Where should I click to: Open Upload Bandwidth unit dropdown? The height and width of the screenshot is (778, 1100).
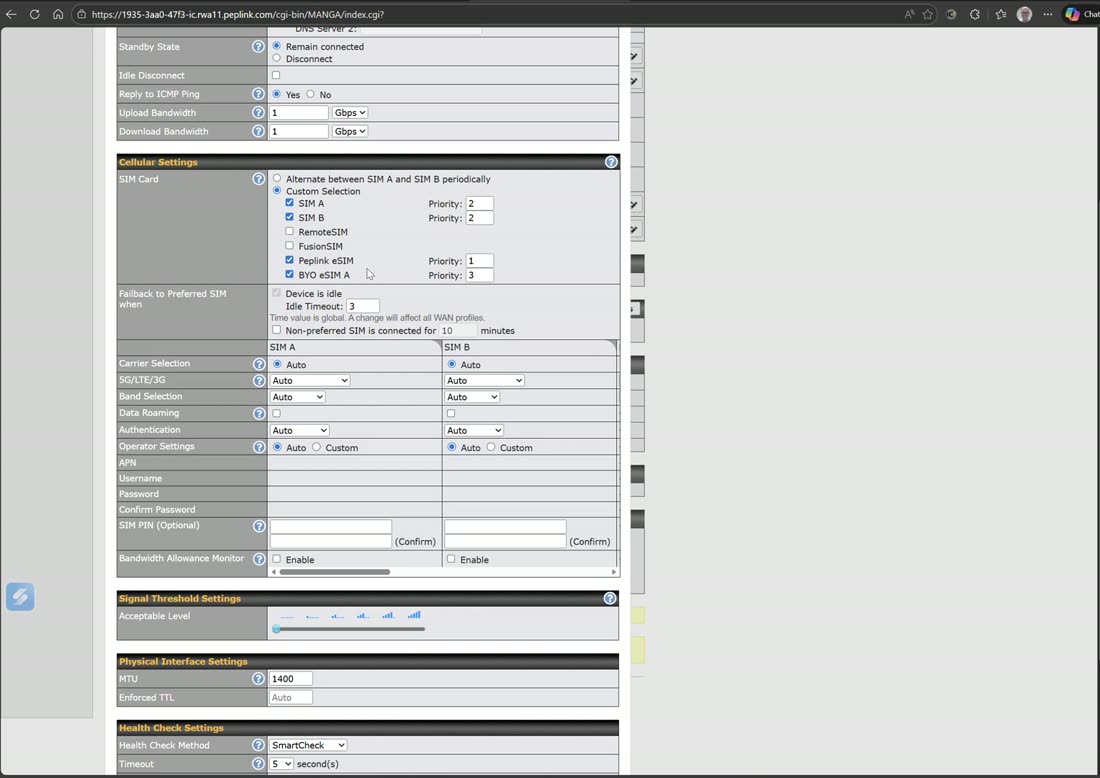pos(349,112)
